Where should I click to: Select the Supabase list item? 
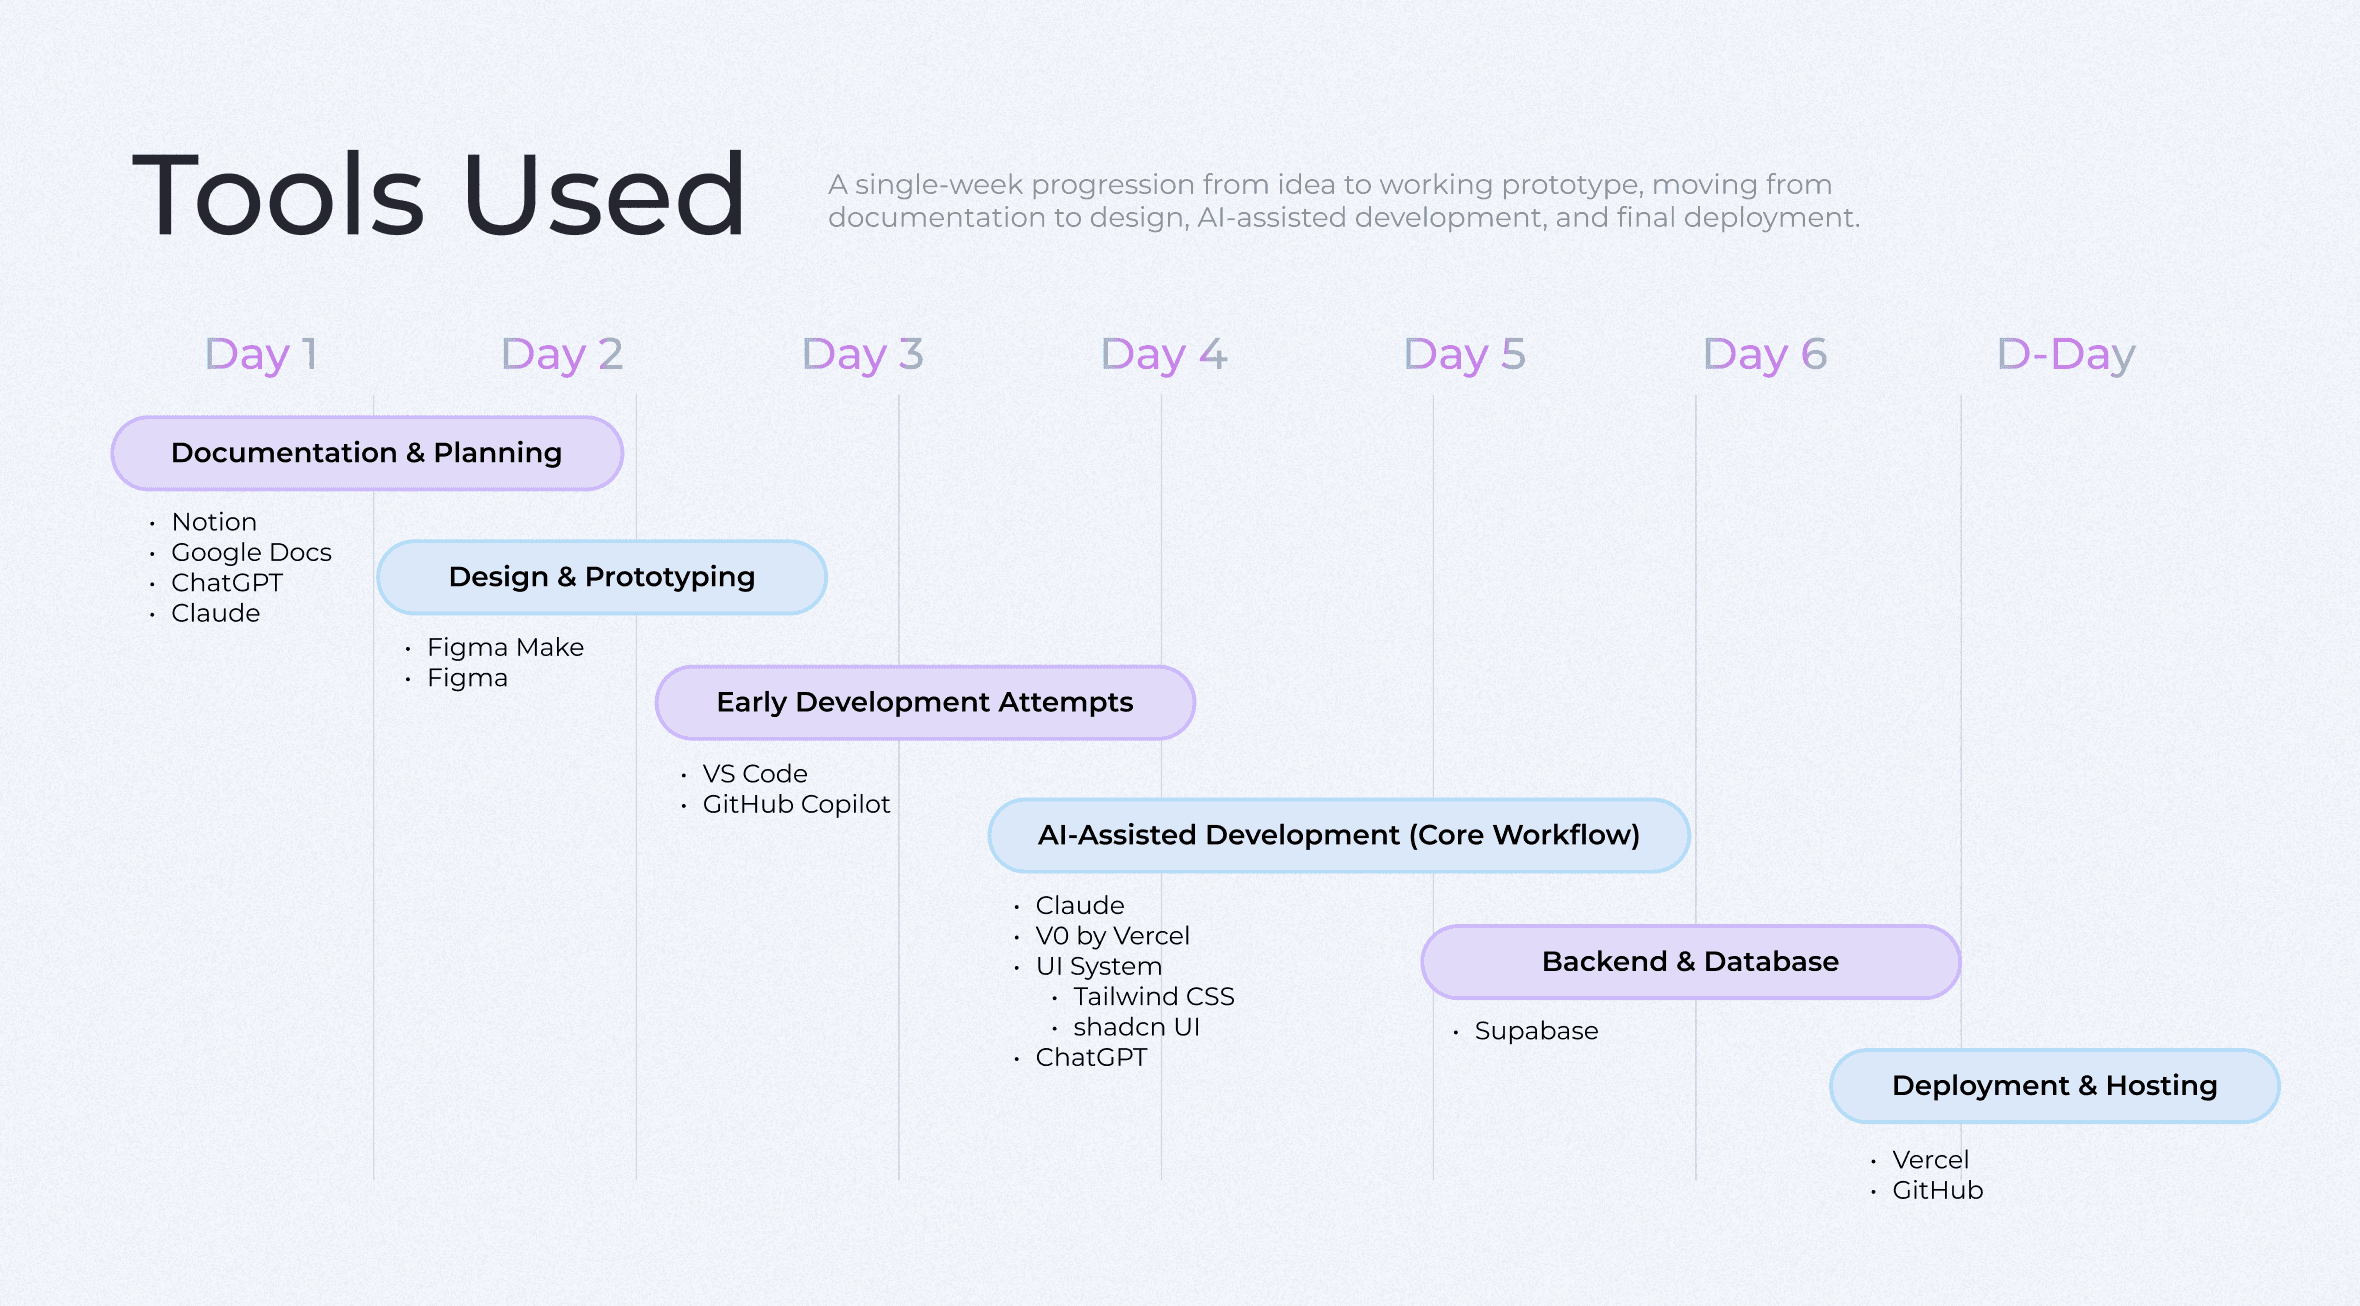point(1536,1031)
